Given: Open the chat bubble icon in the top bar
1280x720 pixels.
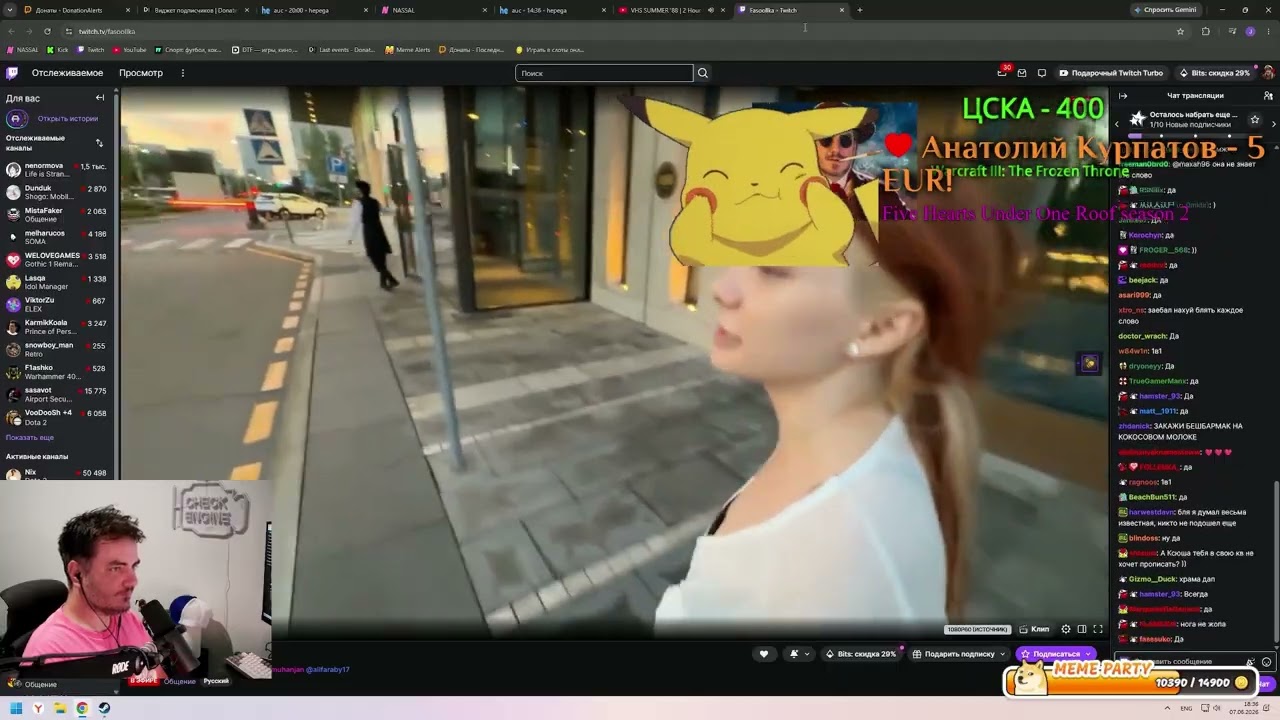Looking at the screenshot, I should [1041, 73].
